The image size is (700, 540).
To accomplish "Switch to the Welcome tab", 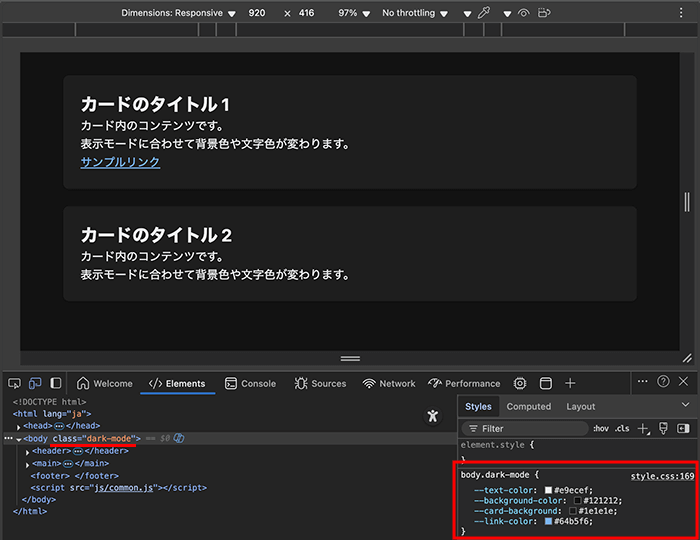I will 105,383.
